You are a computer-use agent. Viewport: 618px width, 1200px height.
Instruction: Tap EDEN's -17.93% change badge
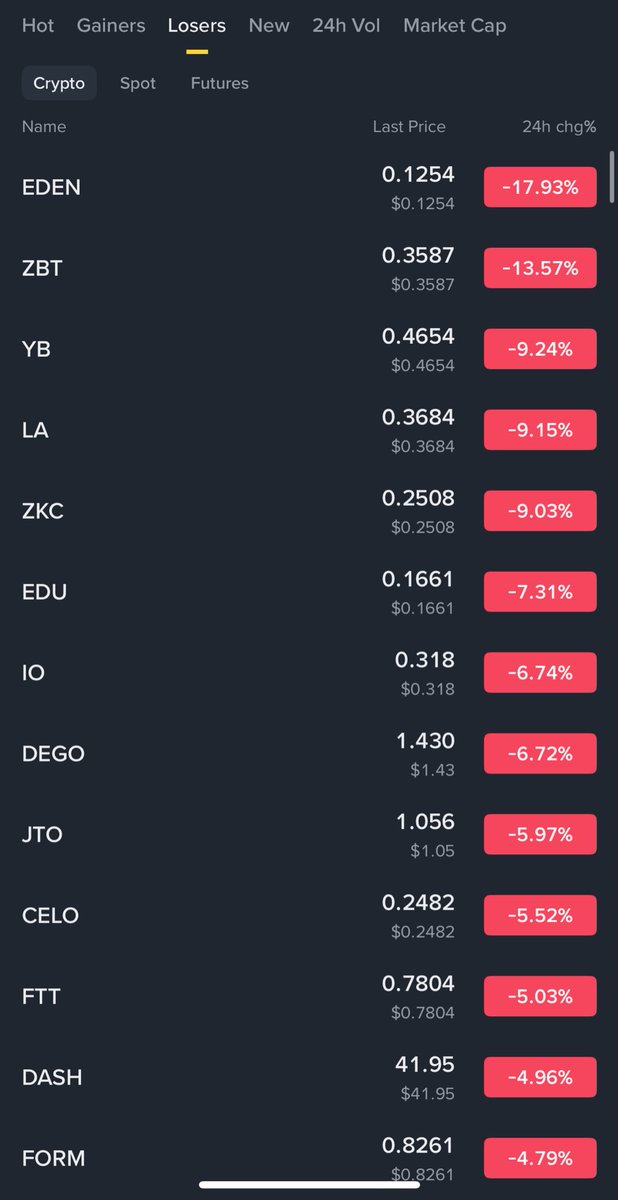540,187
